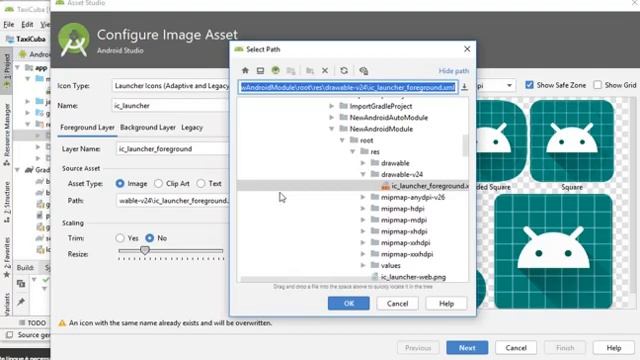
Task: Expand the mipmap-hdpi folder
Action: pos(363,209)
